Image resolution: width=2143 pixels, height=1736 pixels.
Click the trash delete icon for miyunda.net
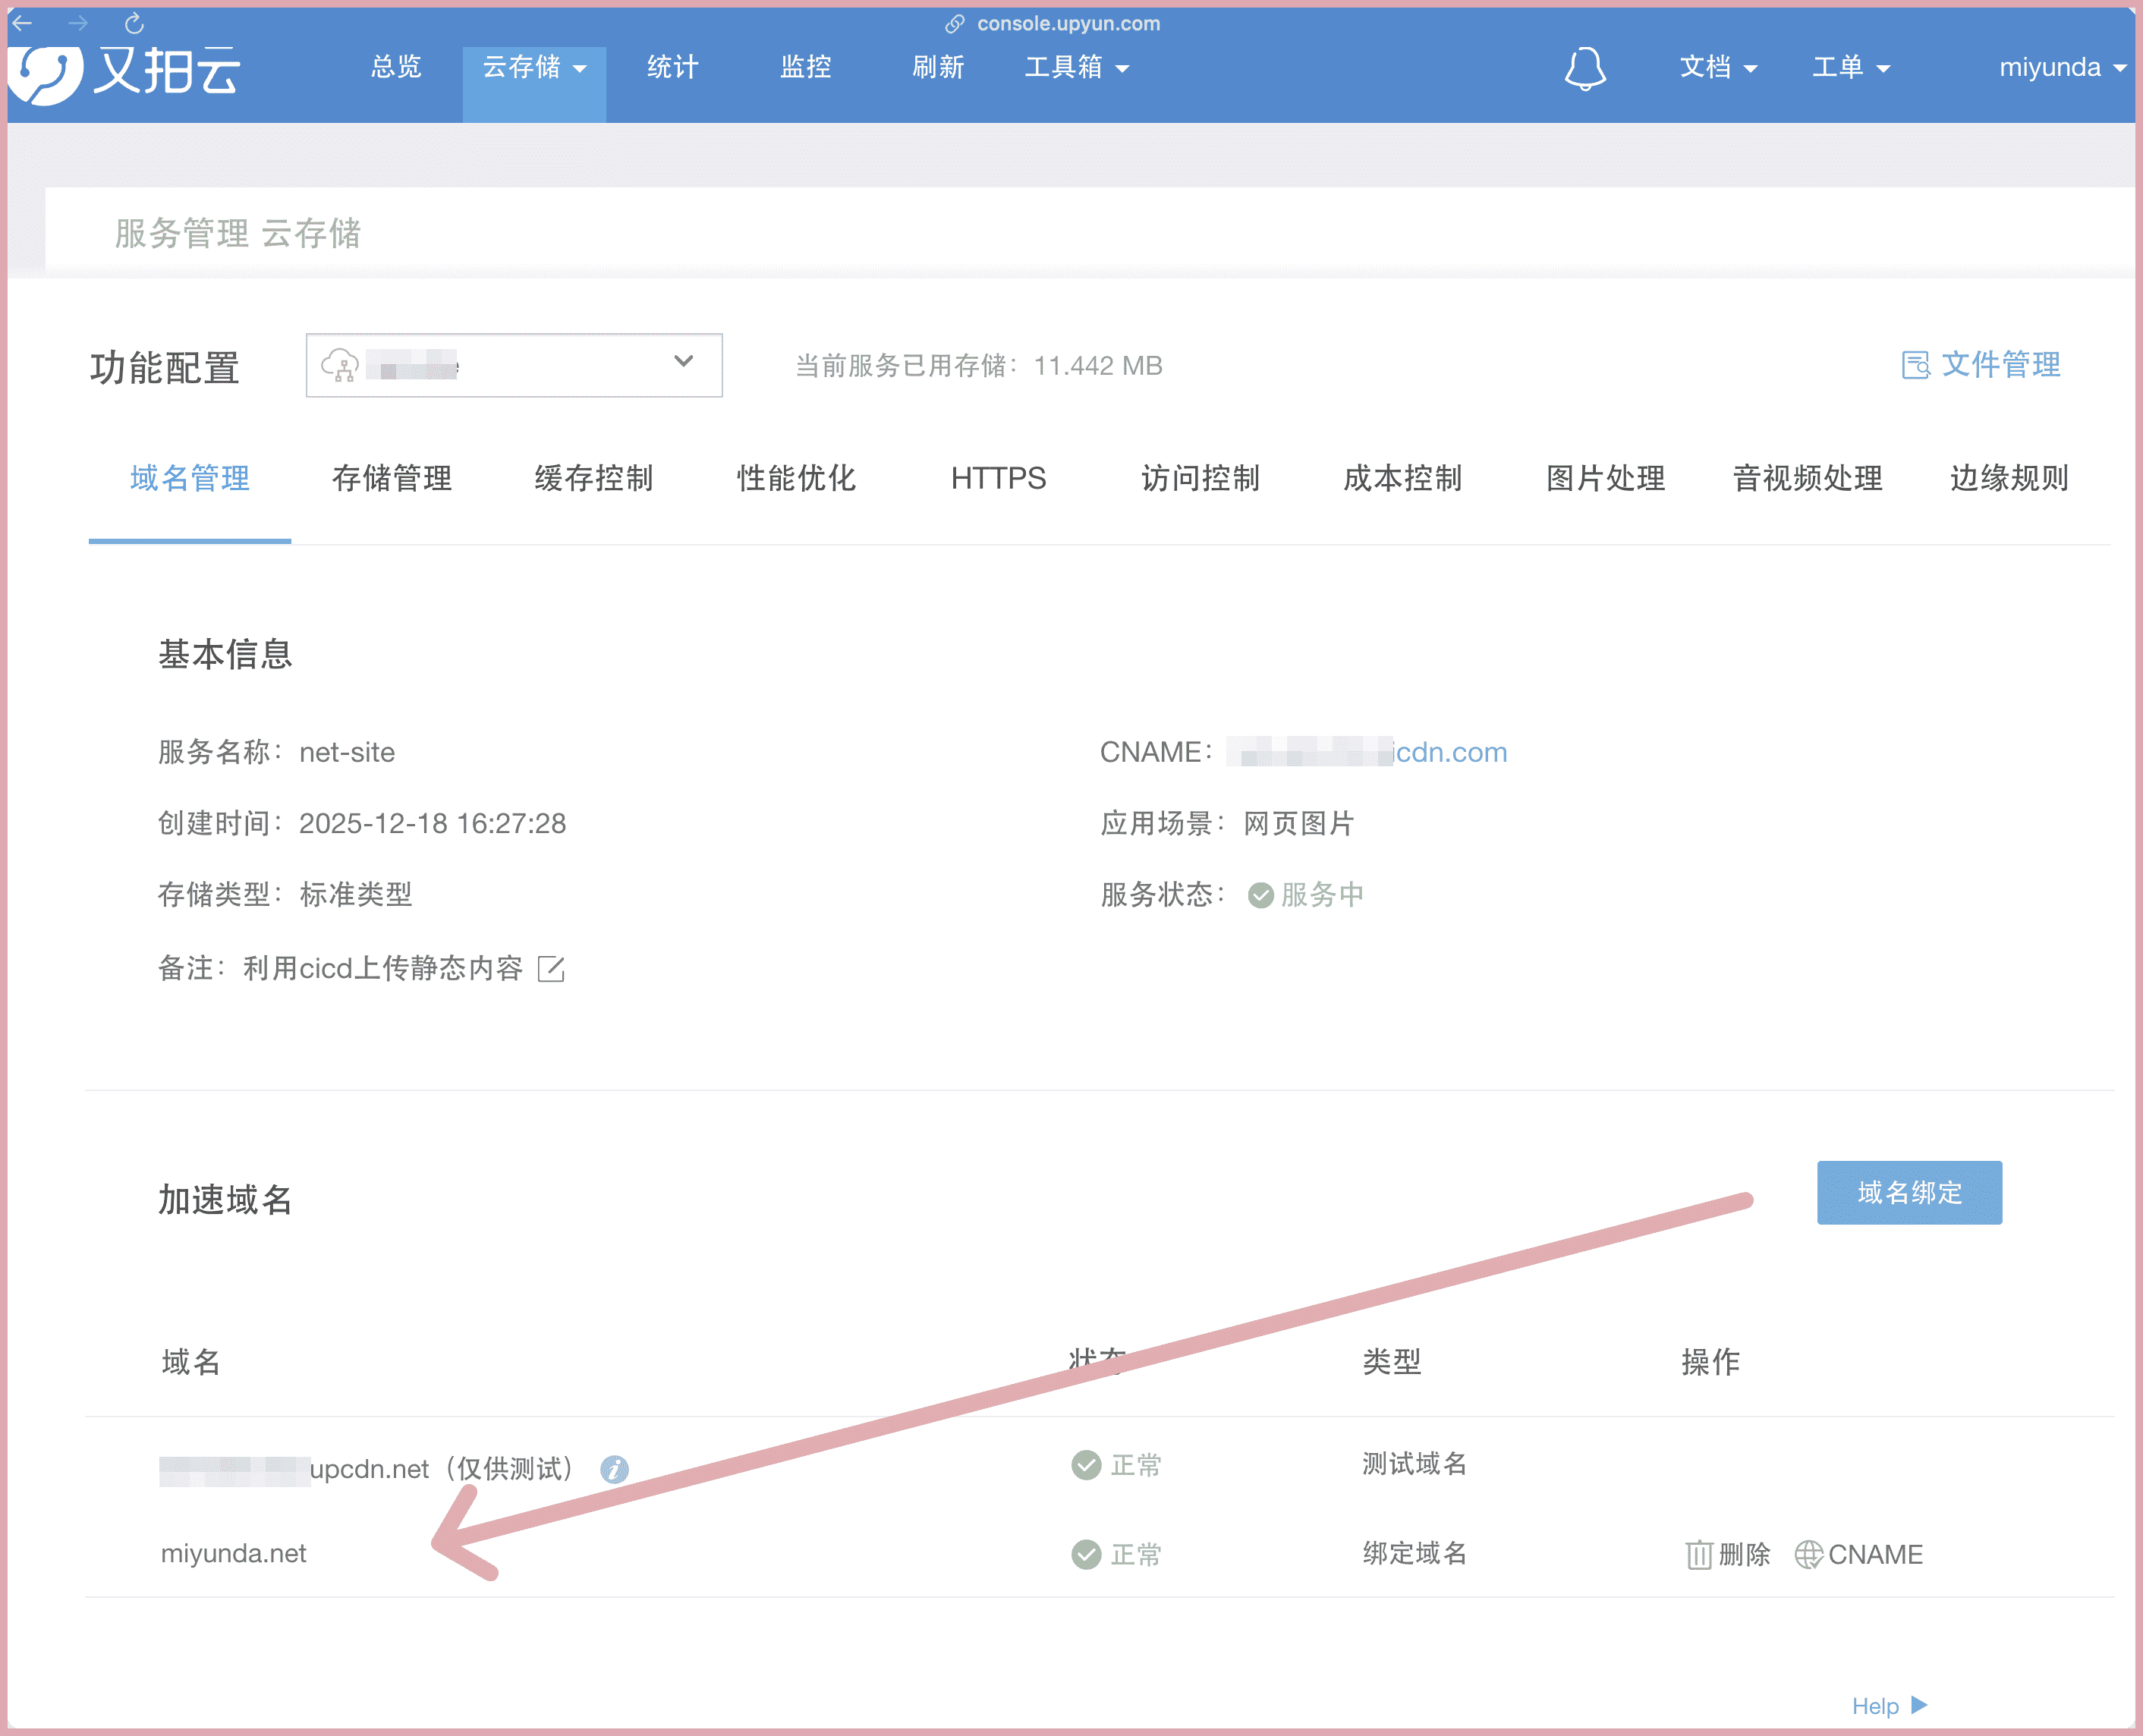[x=1698, y=1554]
